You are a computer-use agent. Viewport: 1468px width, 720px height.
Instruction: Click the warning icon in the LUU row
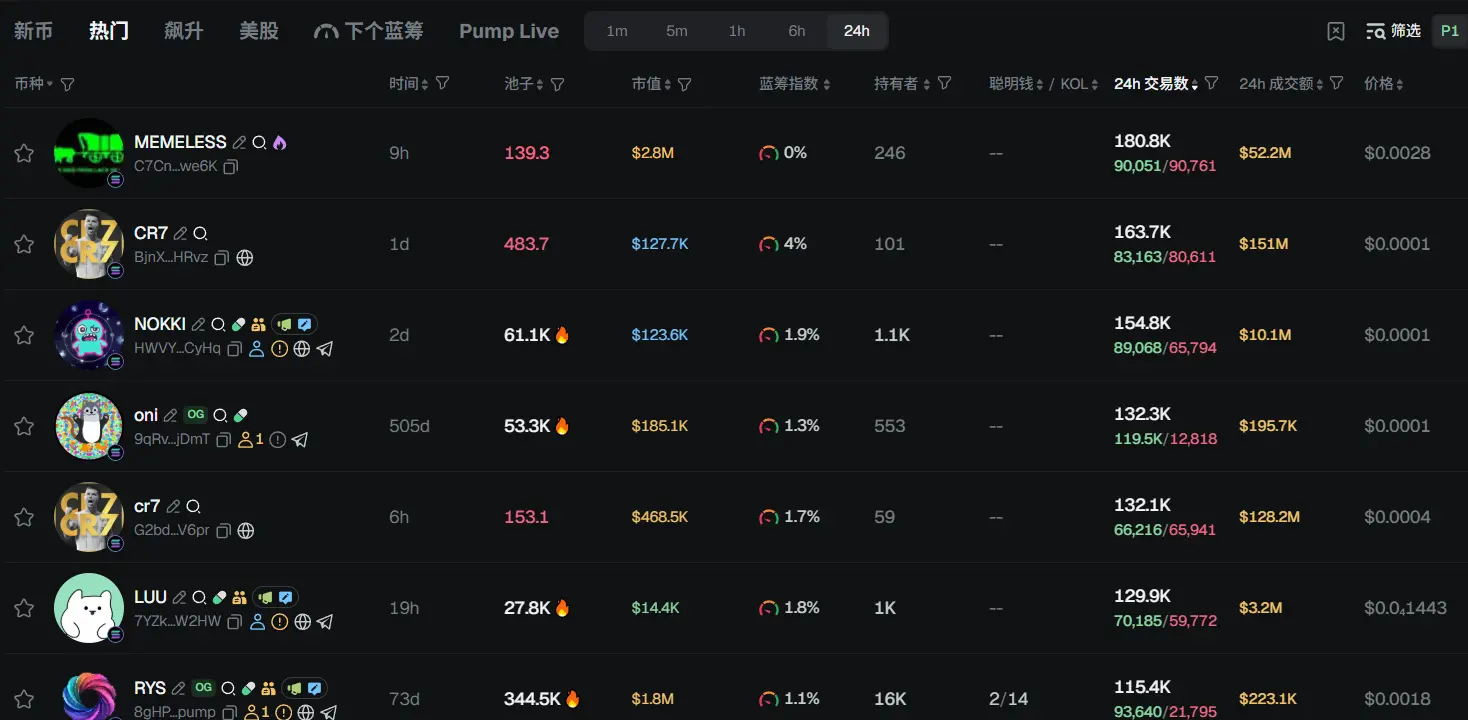click(280, 622)
